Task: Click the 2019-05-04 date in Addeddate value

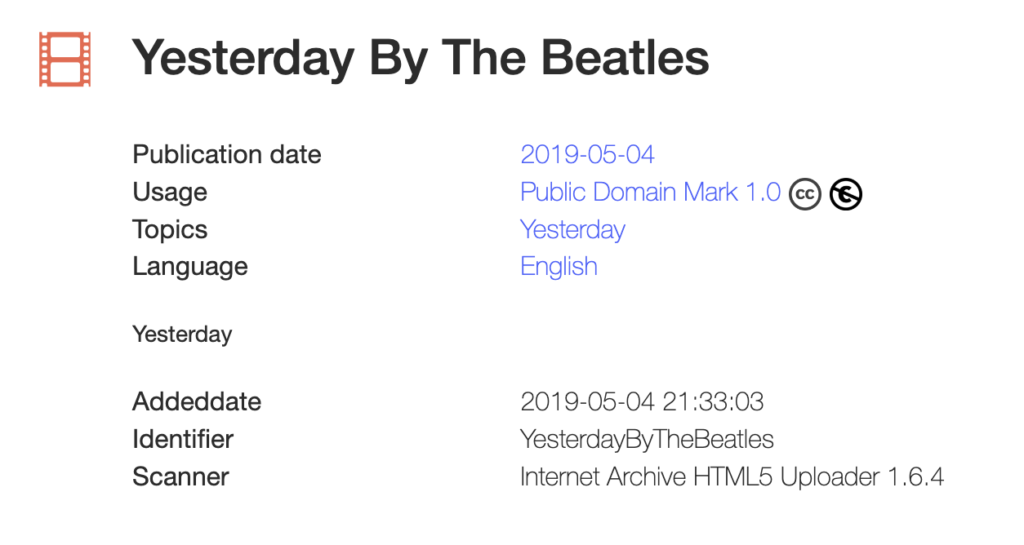Action: click(x=587, y=402)
